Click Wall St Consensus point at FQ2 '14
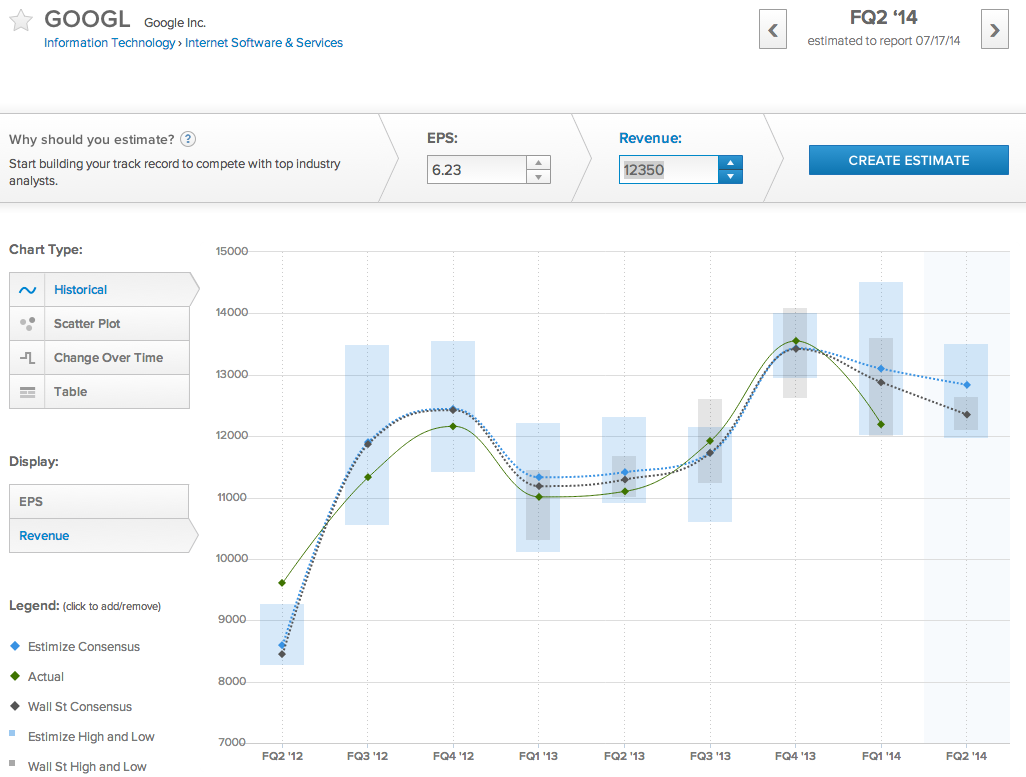Image resolution: width=1026 pixels, height=777 pixels. coord(966,414)
